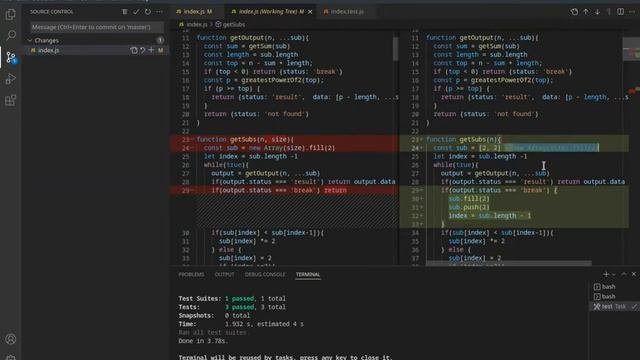The image size is (640, 360).
Task: Click the minimap in the diff editor
Action: click(x=631, y=49)
